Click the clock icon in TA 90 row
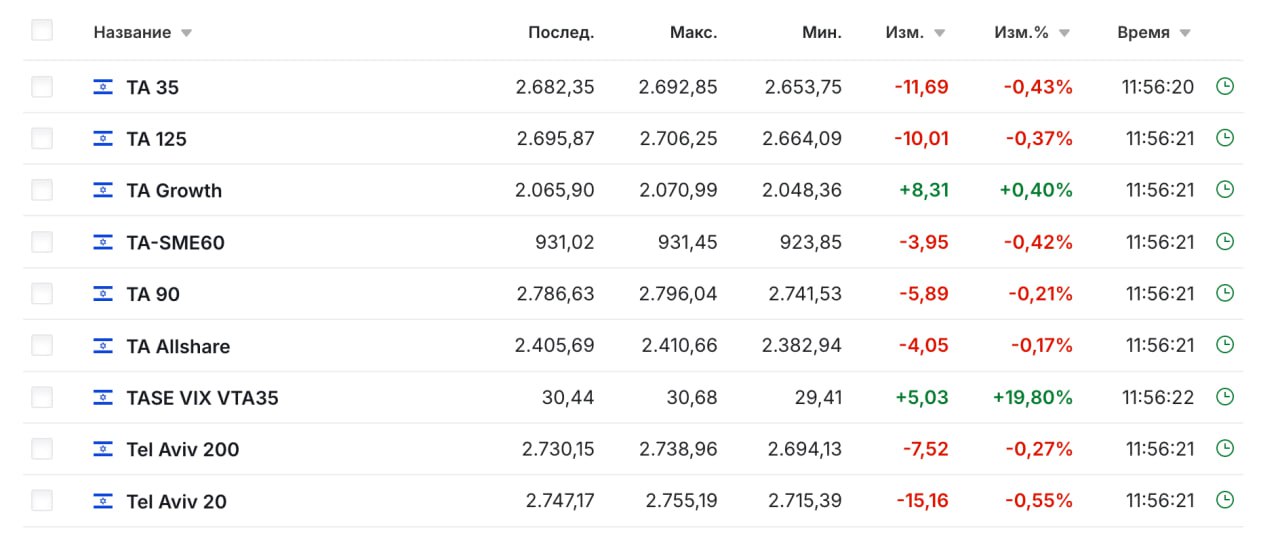Screen dimensions: 1280x541 [1224, 294]
